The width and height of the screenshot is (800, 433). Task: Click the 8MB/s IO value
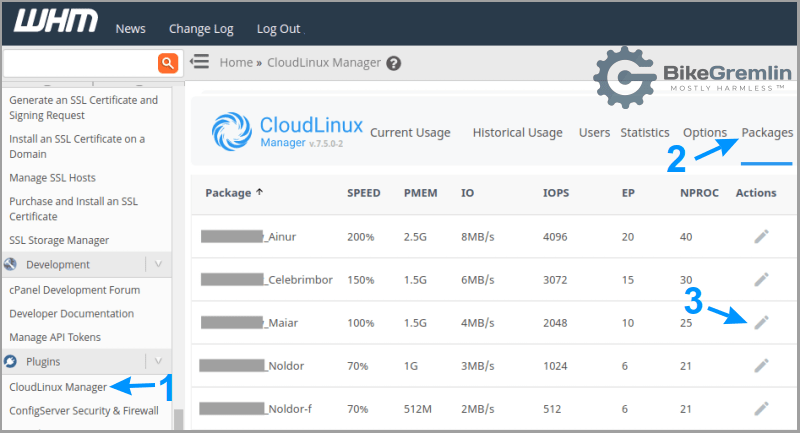coord(478,237)
